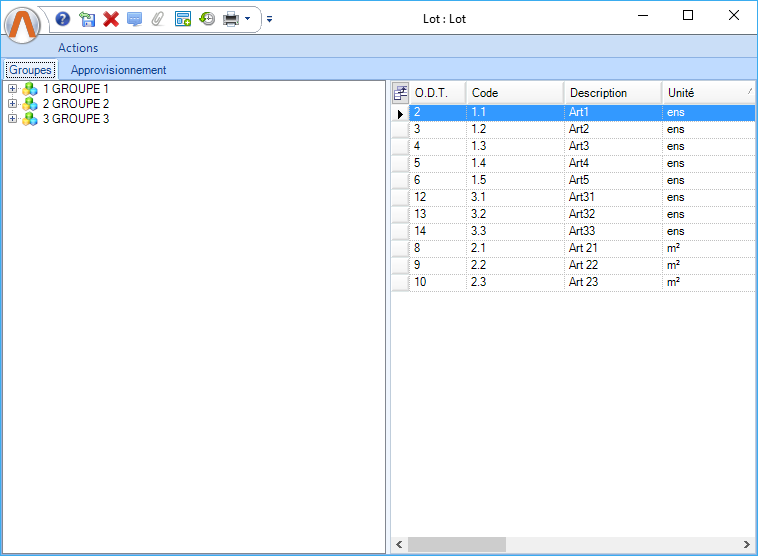758x556 pixels.
Task: Open the Actions menu
Action: (78, 48)
